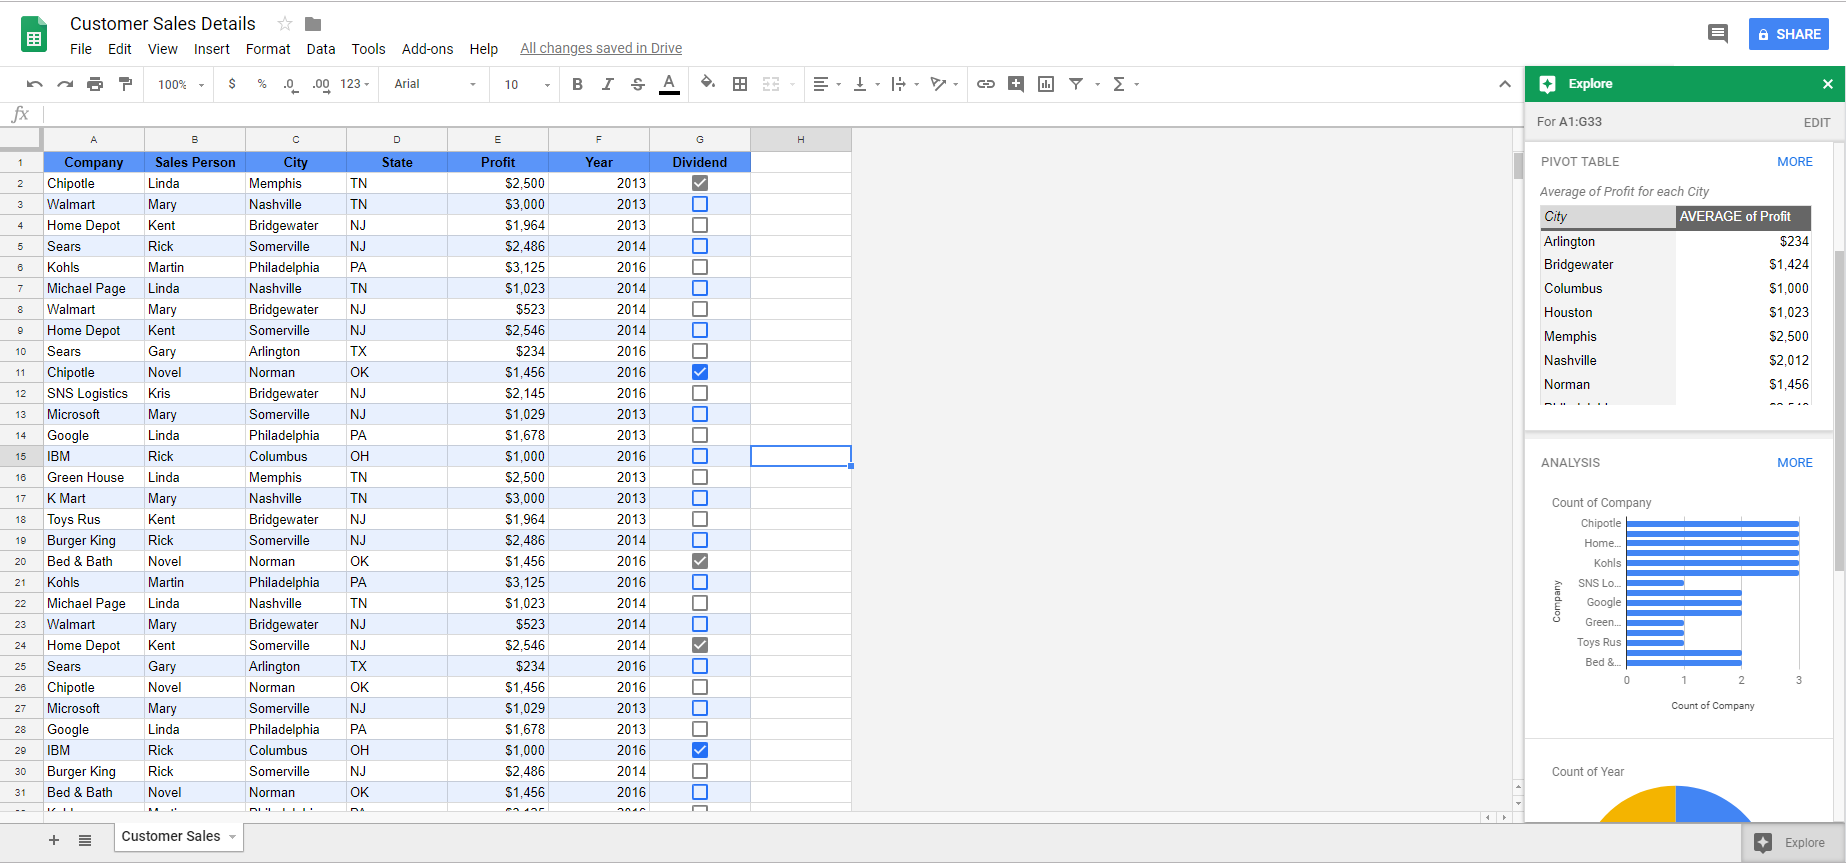This screenshot has height=865, width=1846.
Task: Open the zoom 100% dropdown
Action: 181,84
